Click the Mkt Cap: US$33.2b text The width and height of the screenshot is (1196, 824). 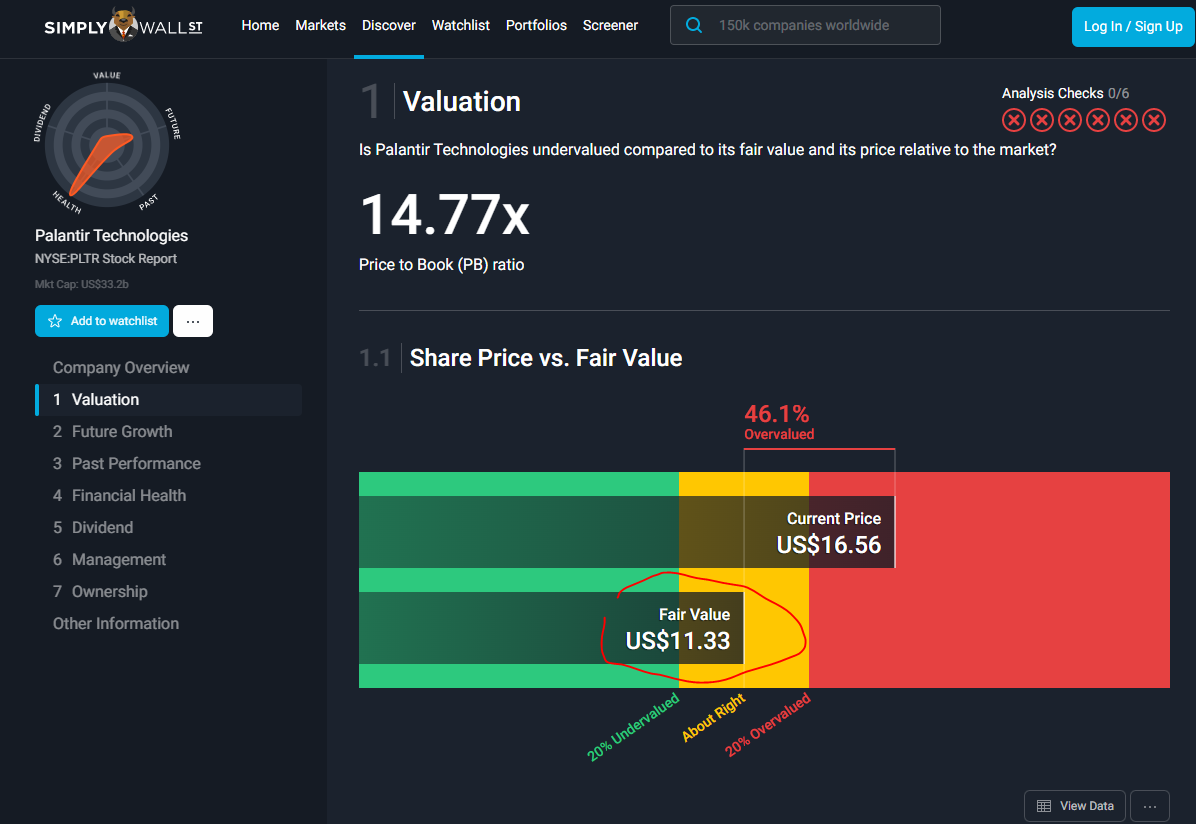[x=82, y=285]
